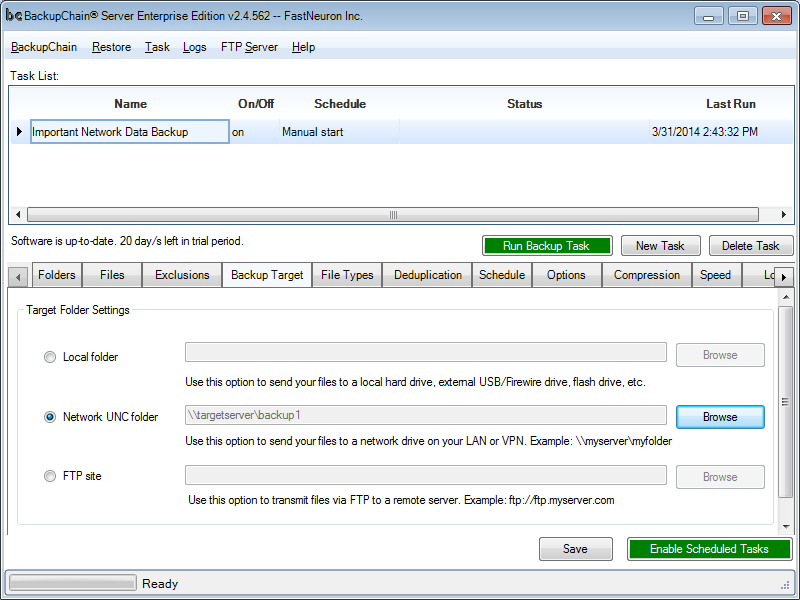Image resolution: width=800 pixels, height=600 pixels.
Task: Open the Logs menu
Action: click(x=194, y=47)
